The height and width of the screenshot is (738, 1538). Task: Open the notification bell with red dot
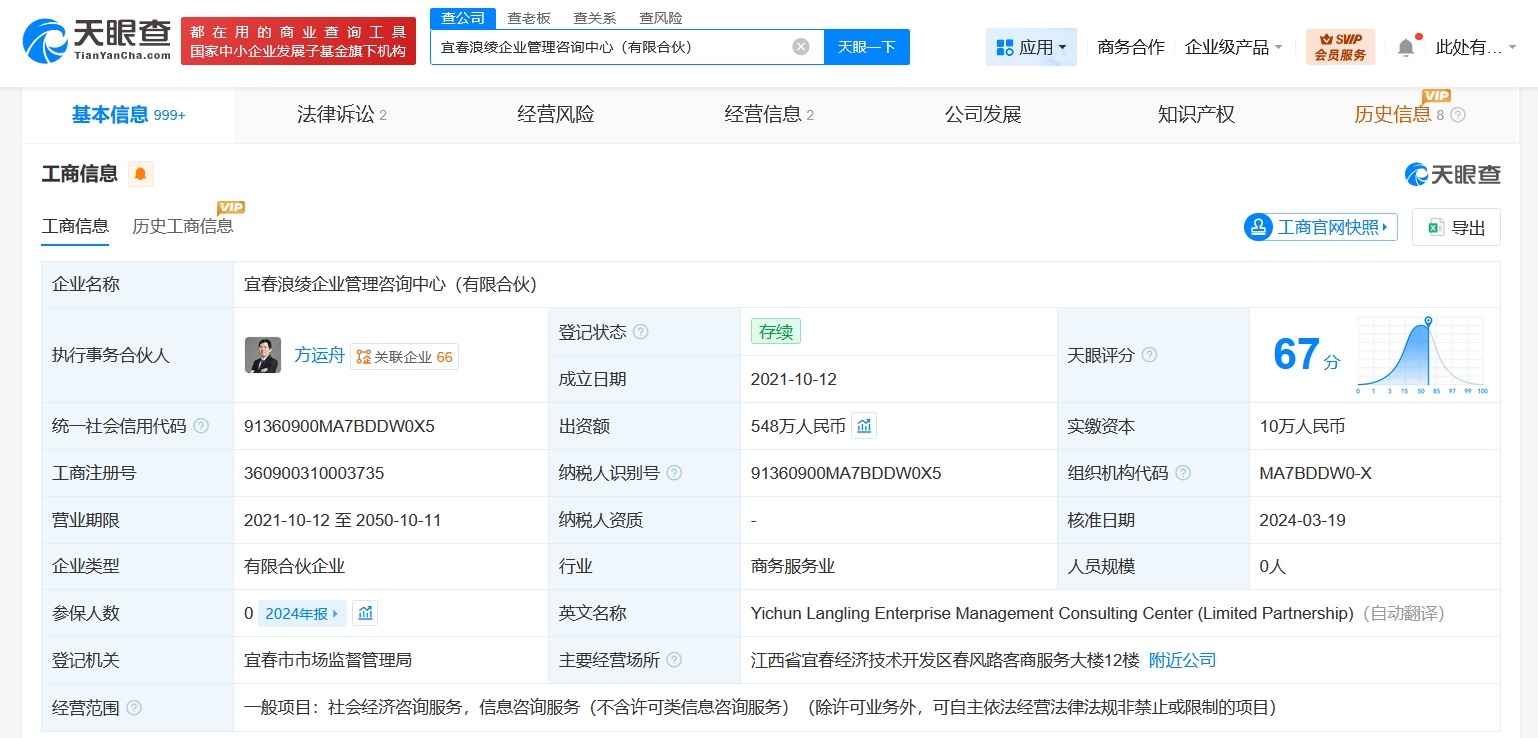1405,46
